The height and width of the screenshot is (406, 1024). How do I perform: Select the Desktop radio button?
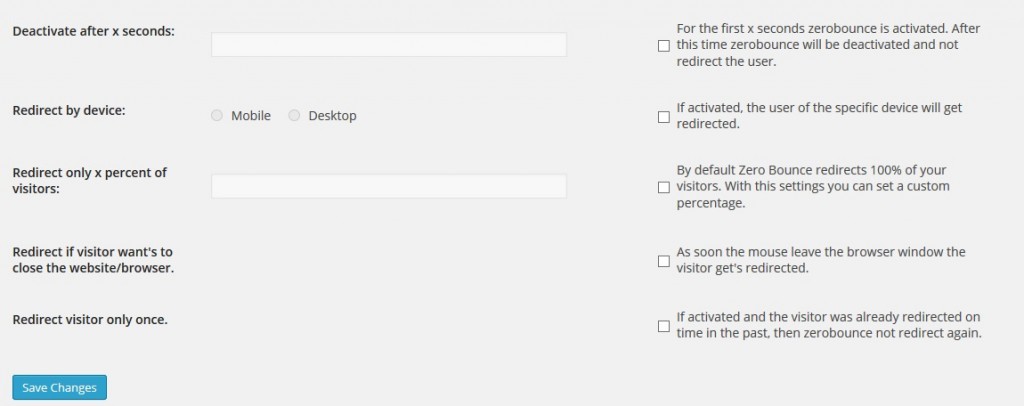294,116
